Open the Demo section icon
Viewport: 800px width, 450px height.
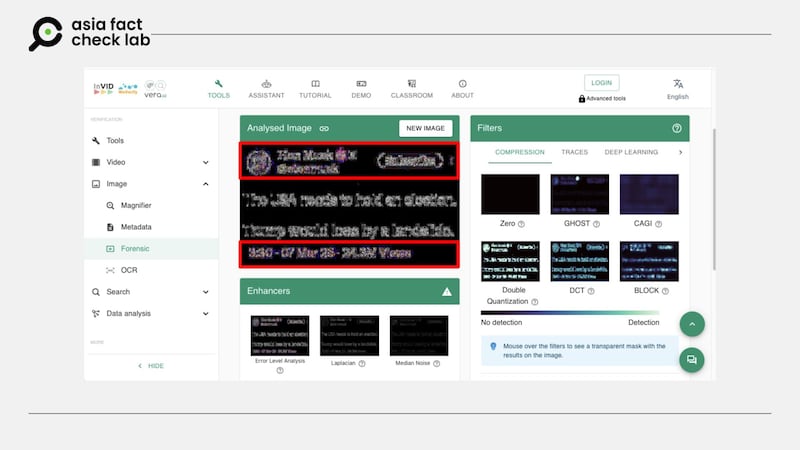361,84
